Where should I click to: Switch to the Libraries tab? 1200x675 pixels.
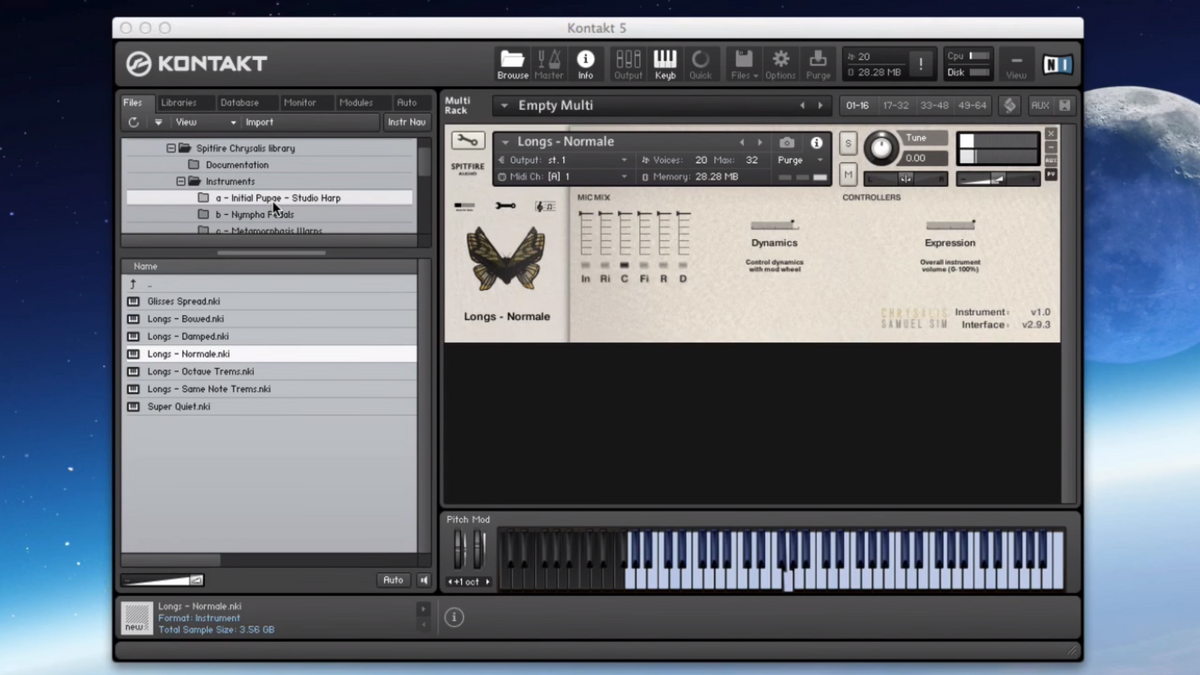tap(179, 102)
